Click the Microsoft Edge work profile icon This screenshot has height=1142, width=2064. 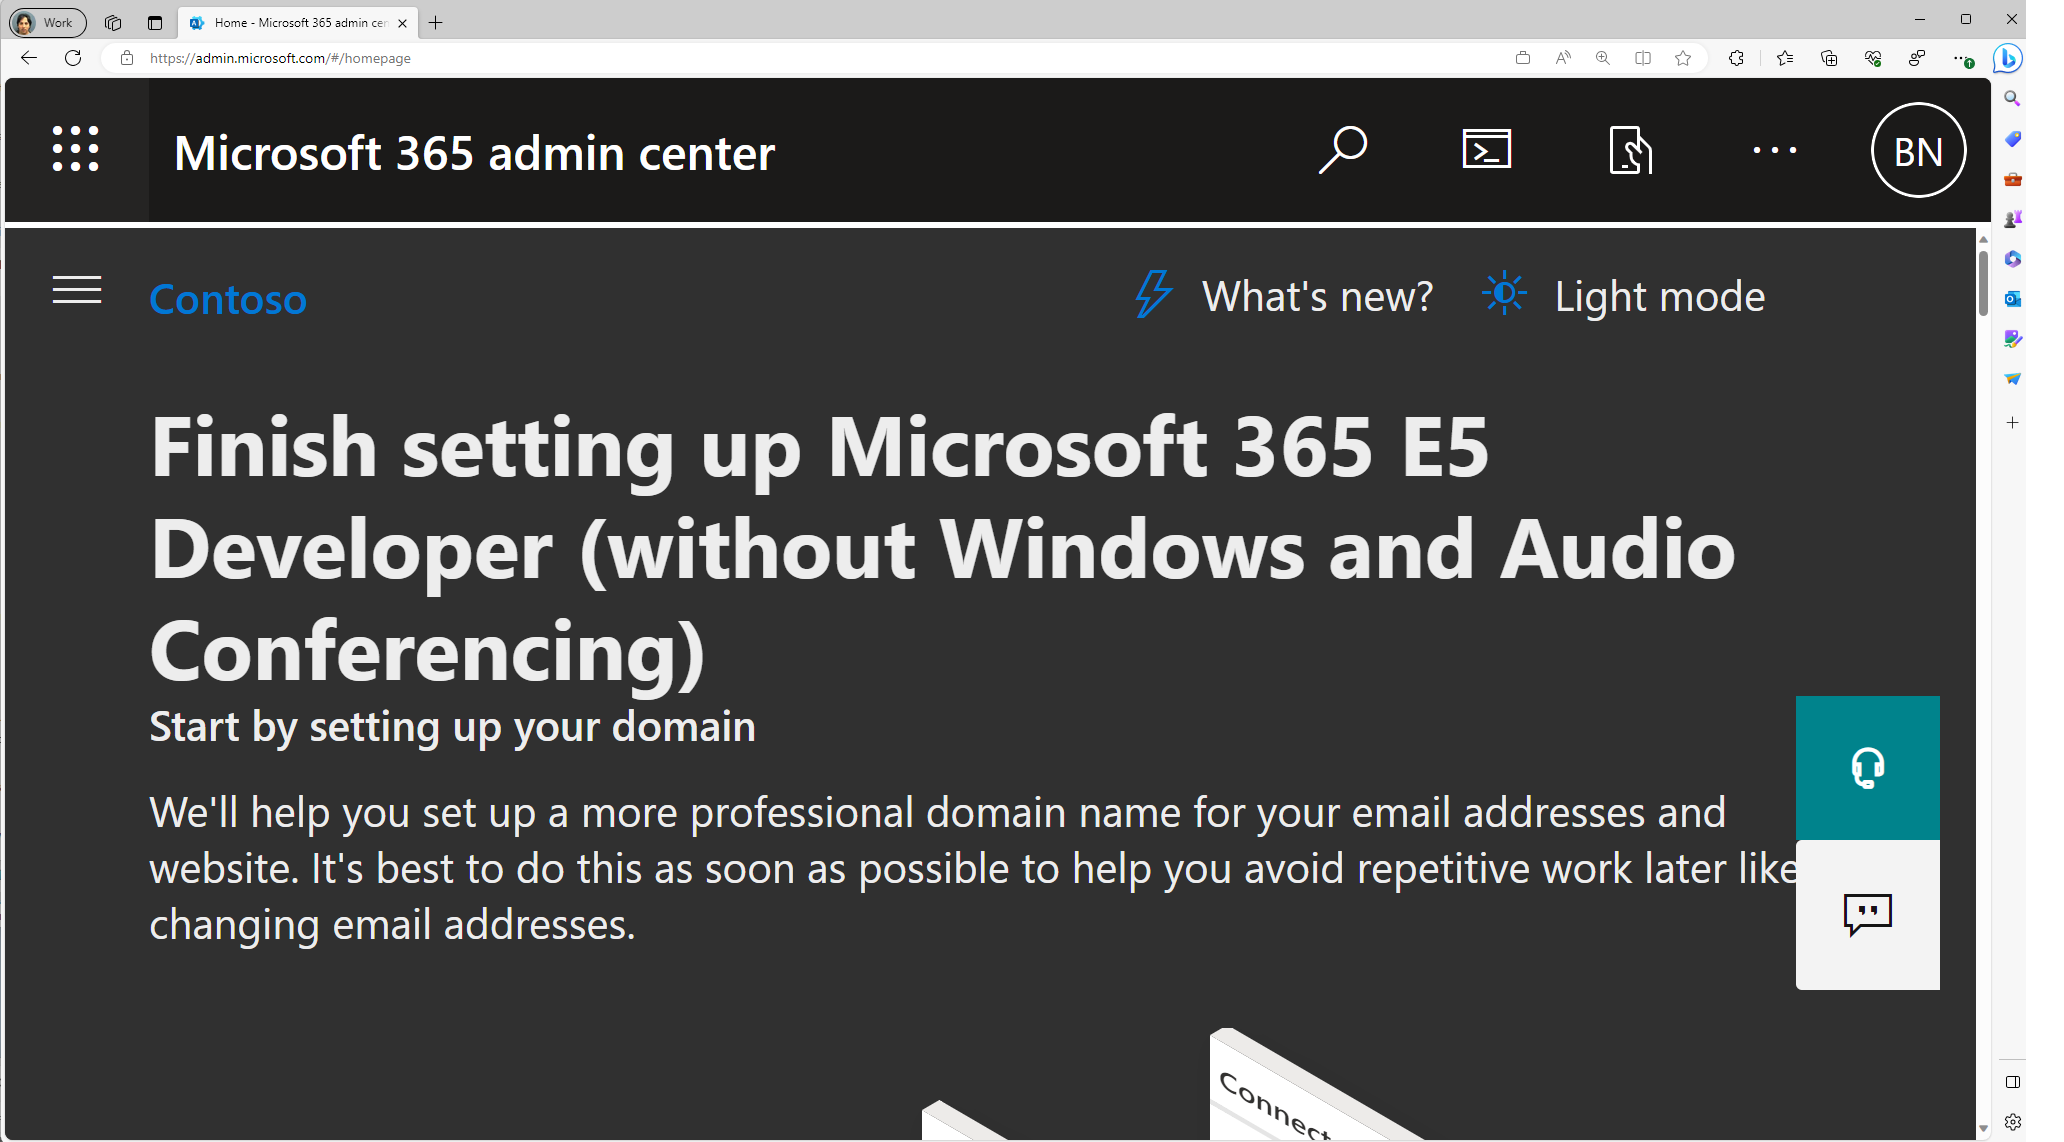point(46,21)
